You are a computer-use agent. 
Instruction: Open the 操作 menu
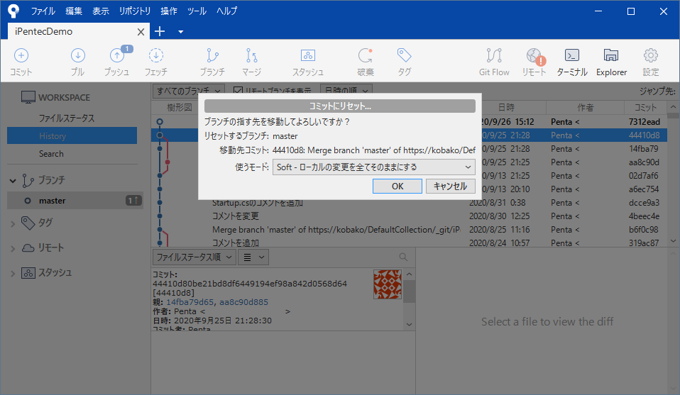169,11
